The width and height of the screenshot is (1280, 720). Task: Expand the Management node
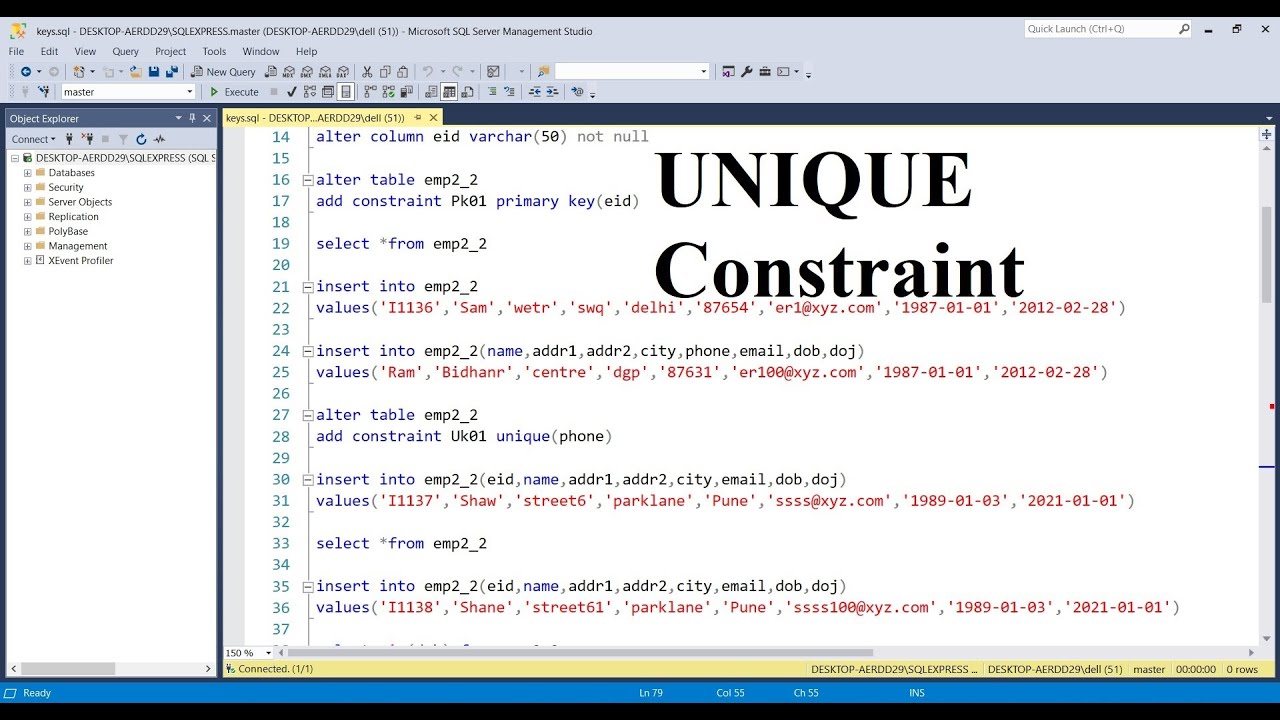click(x=27, y=246)
